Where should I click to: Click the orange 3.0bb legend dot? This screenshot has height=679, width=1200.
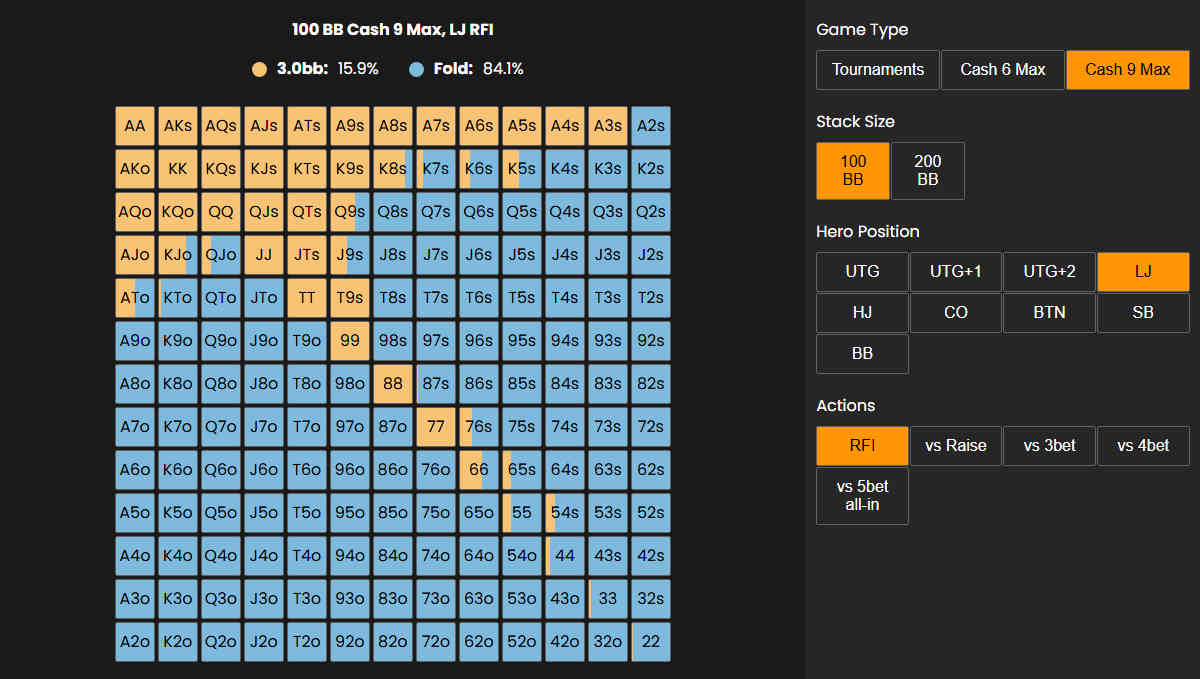260,69
